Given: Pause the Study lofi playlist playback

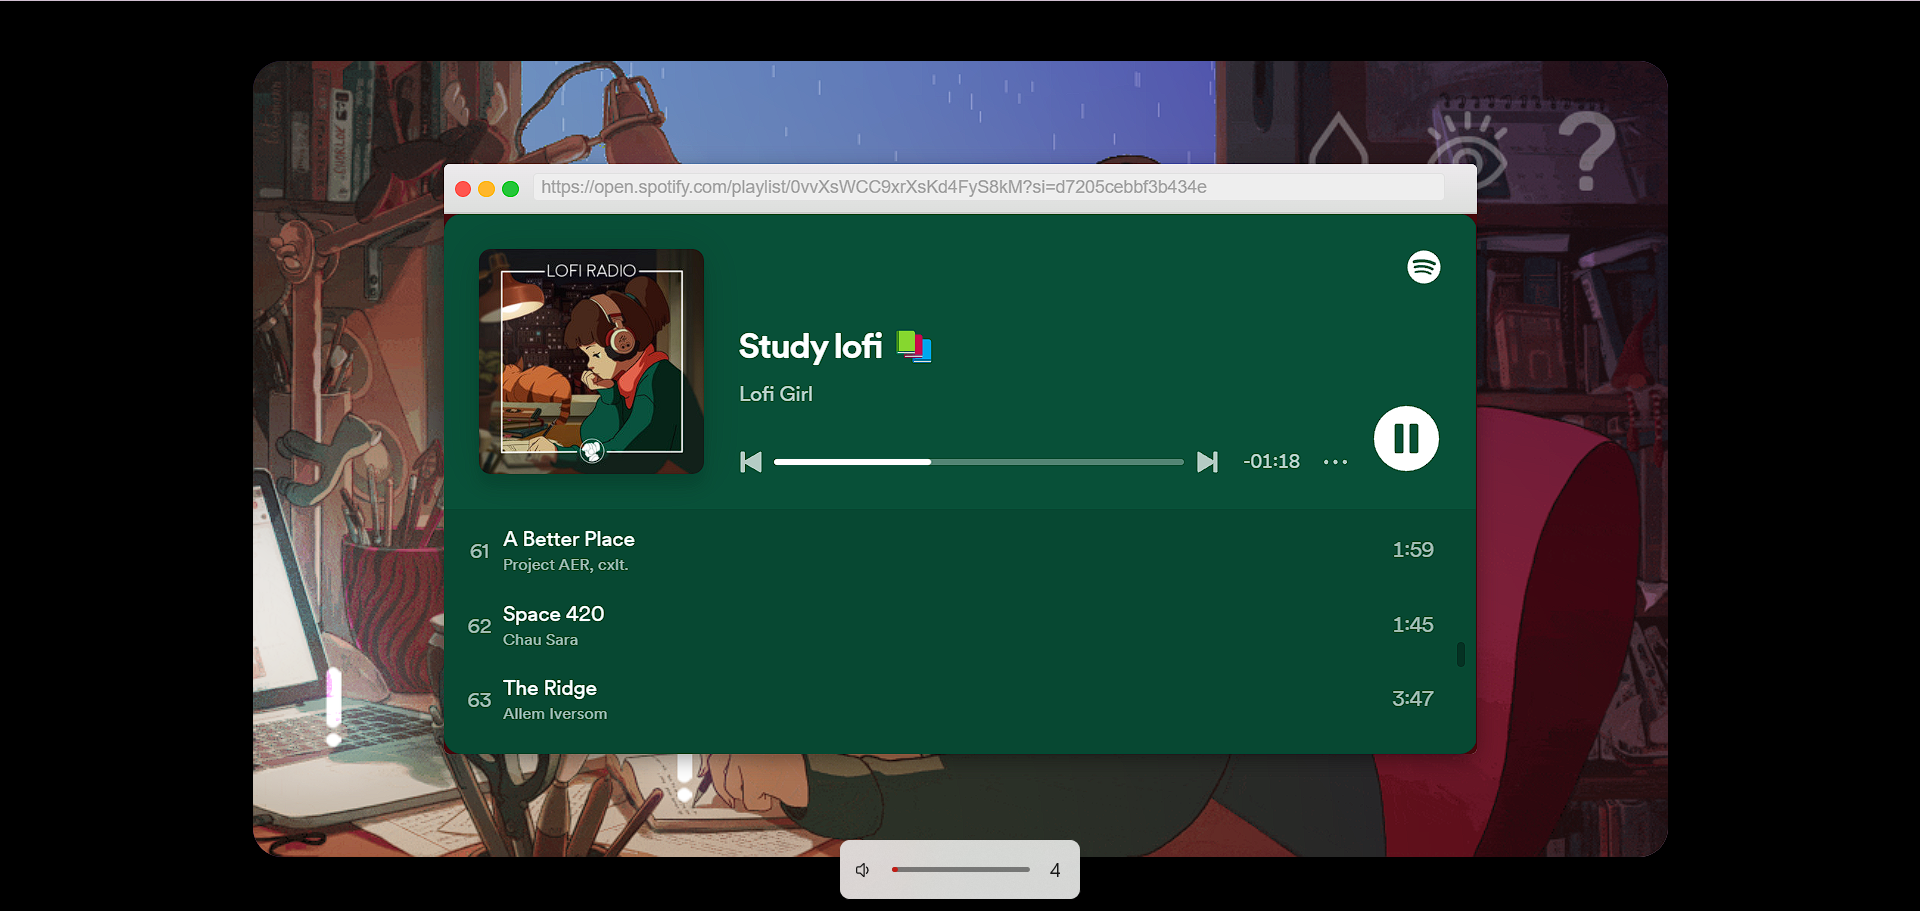Looking at the screenshot, I should click(1406, 438).
